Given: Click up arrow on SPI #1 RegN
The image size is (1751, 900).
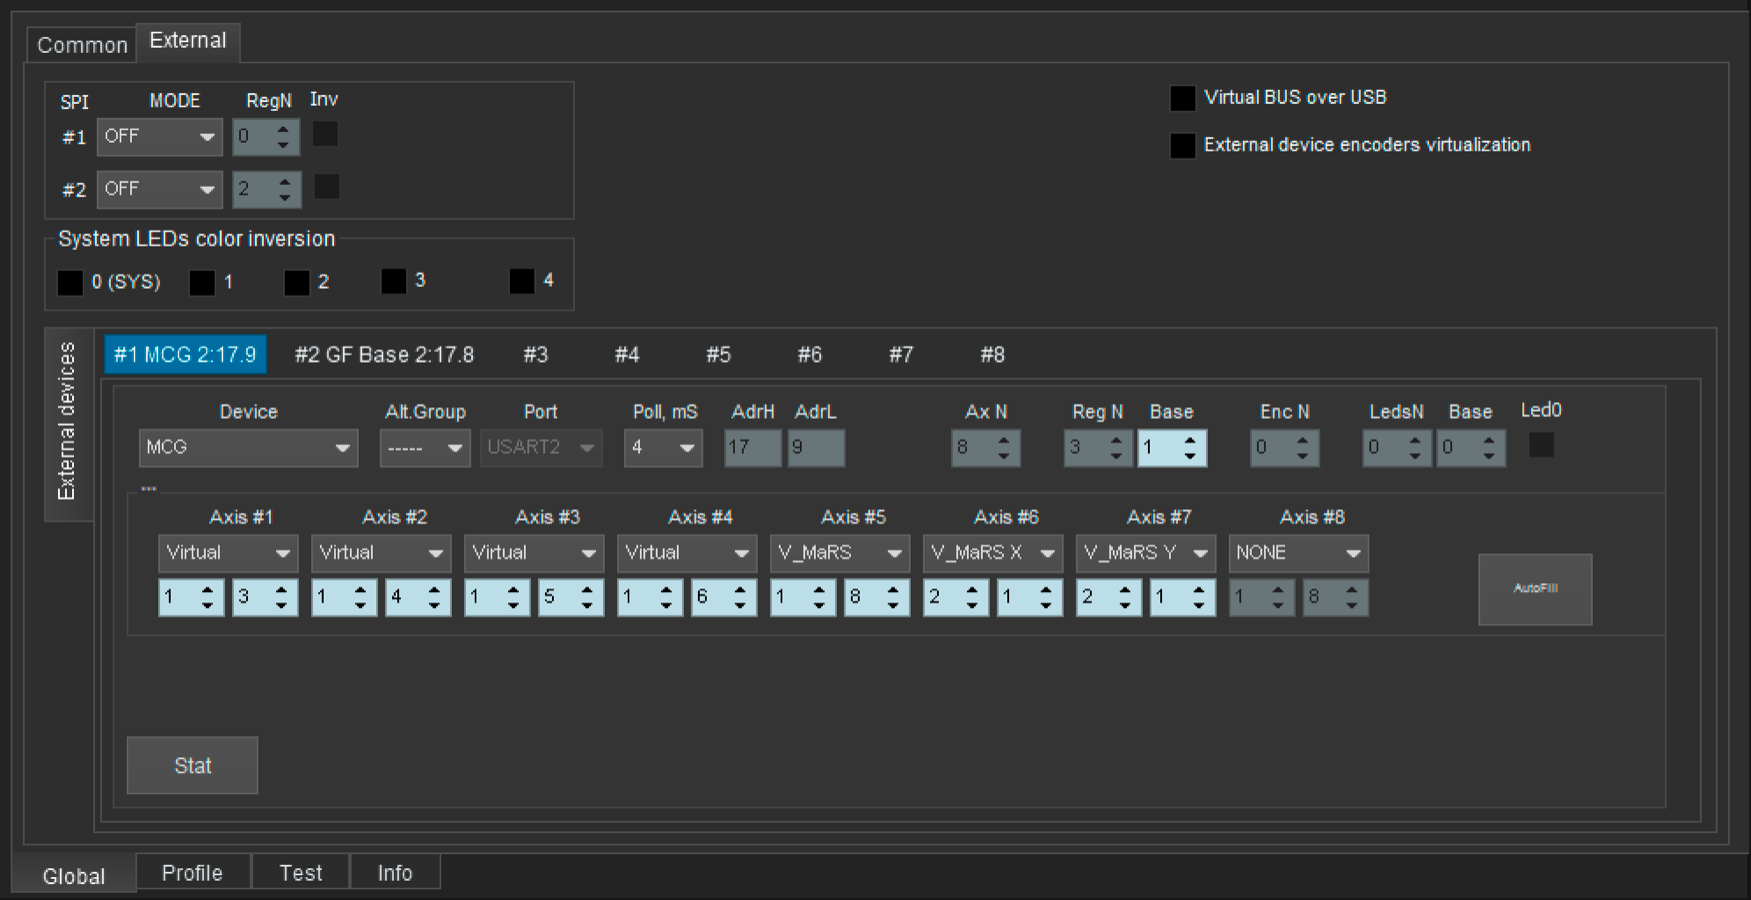Looking at the screenshot, I should (284, 129).
